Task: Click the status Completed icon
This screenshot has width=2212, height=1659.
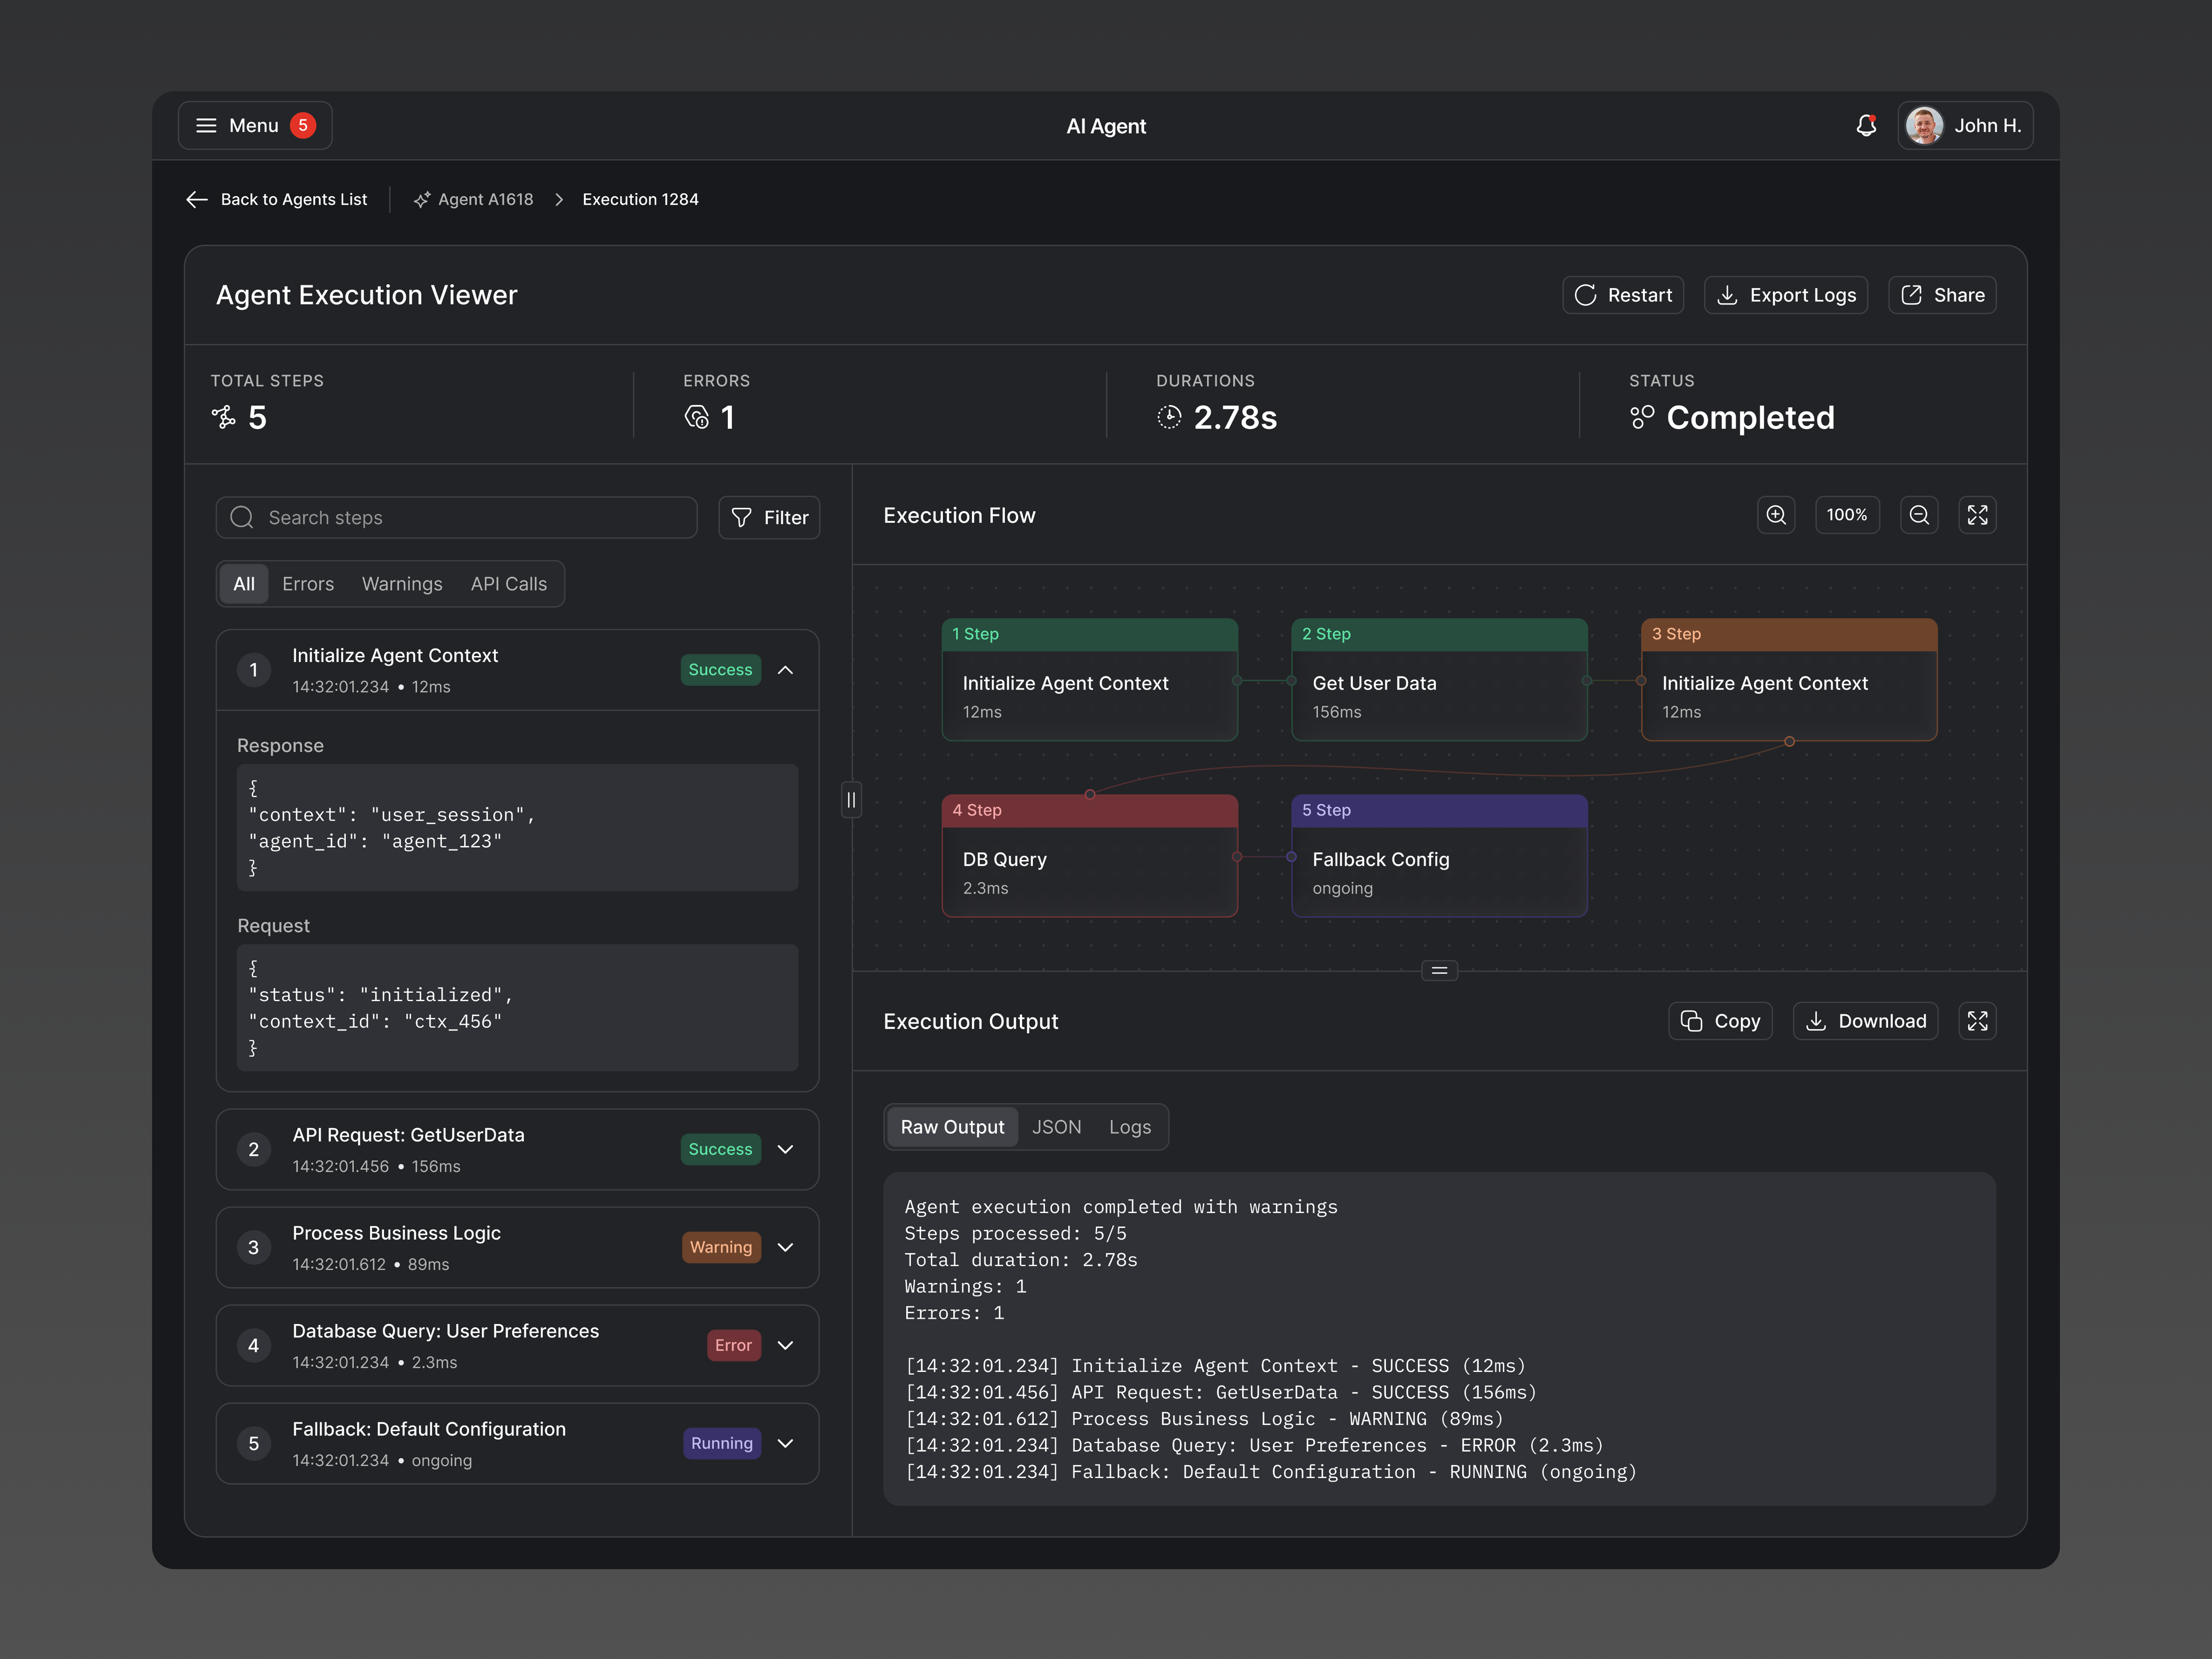Action: point(1642,417)
